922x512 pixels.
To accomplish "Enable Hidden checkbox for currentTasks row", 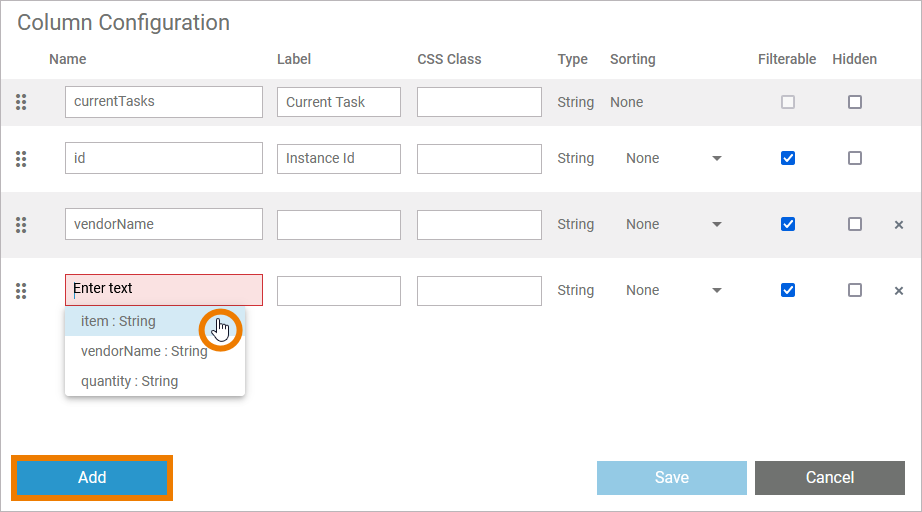I will tap(855, 102).
